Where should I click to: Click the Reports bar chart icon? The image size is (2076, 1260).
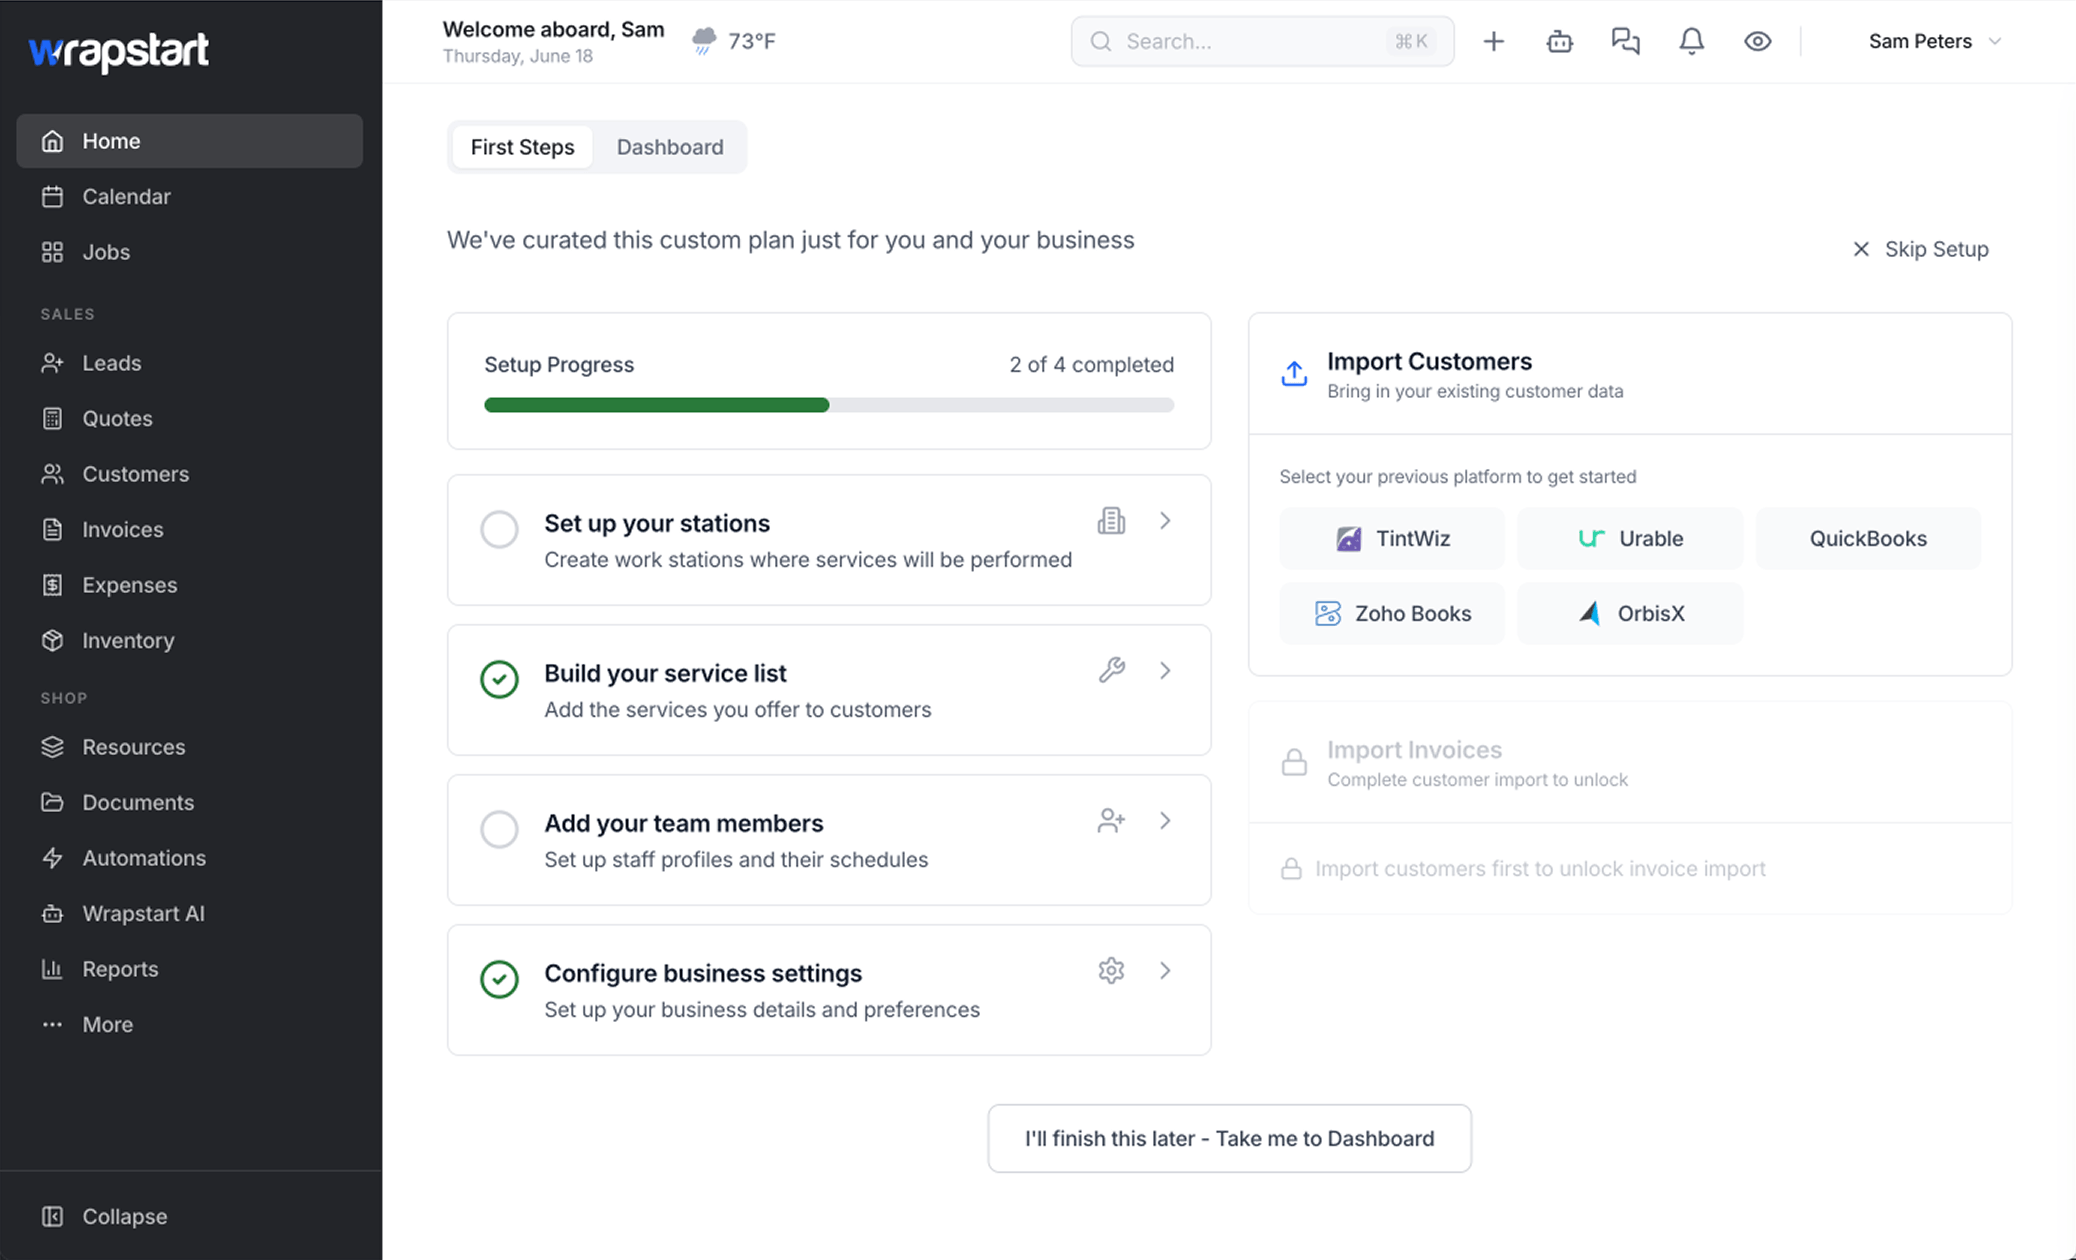point(53,969)
